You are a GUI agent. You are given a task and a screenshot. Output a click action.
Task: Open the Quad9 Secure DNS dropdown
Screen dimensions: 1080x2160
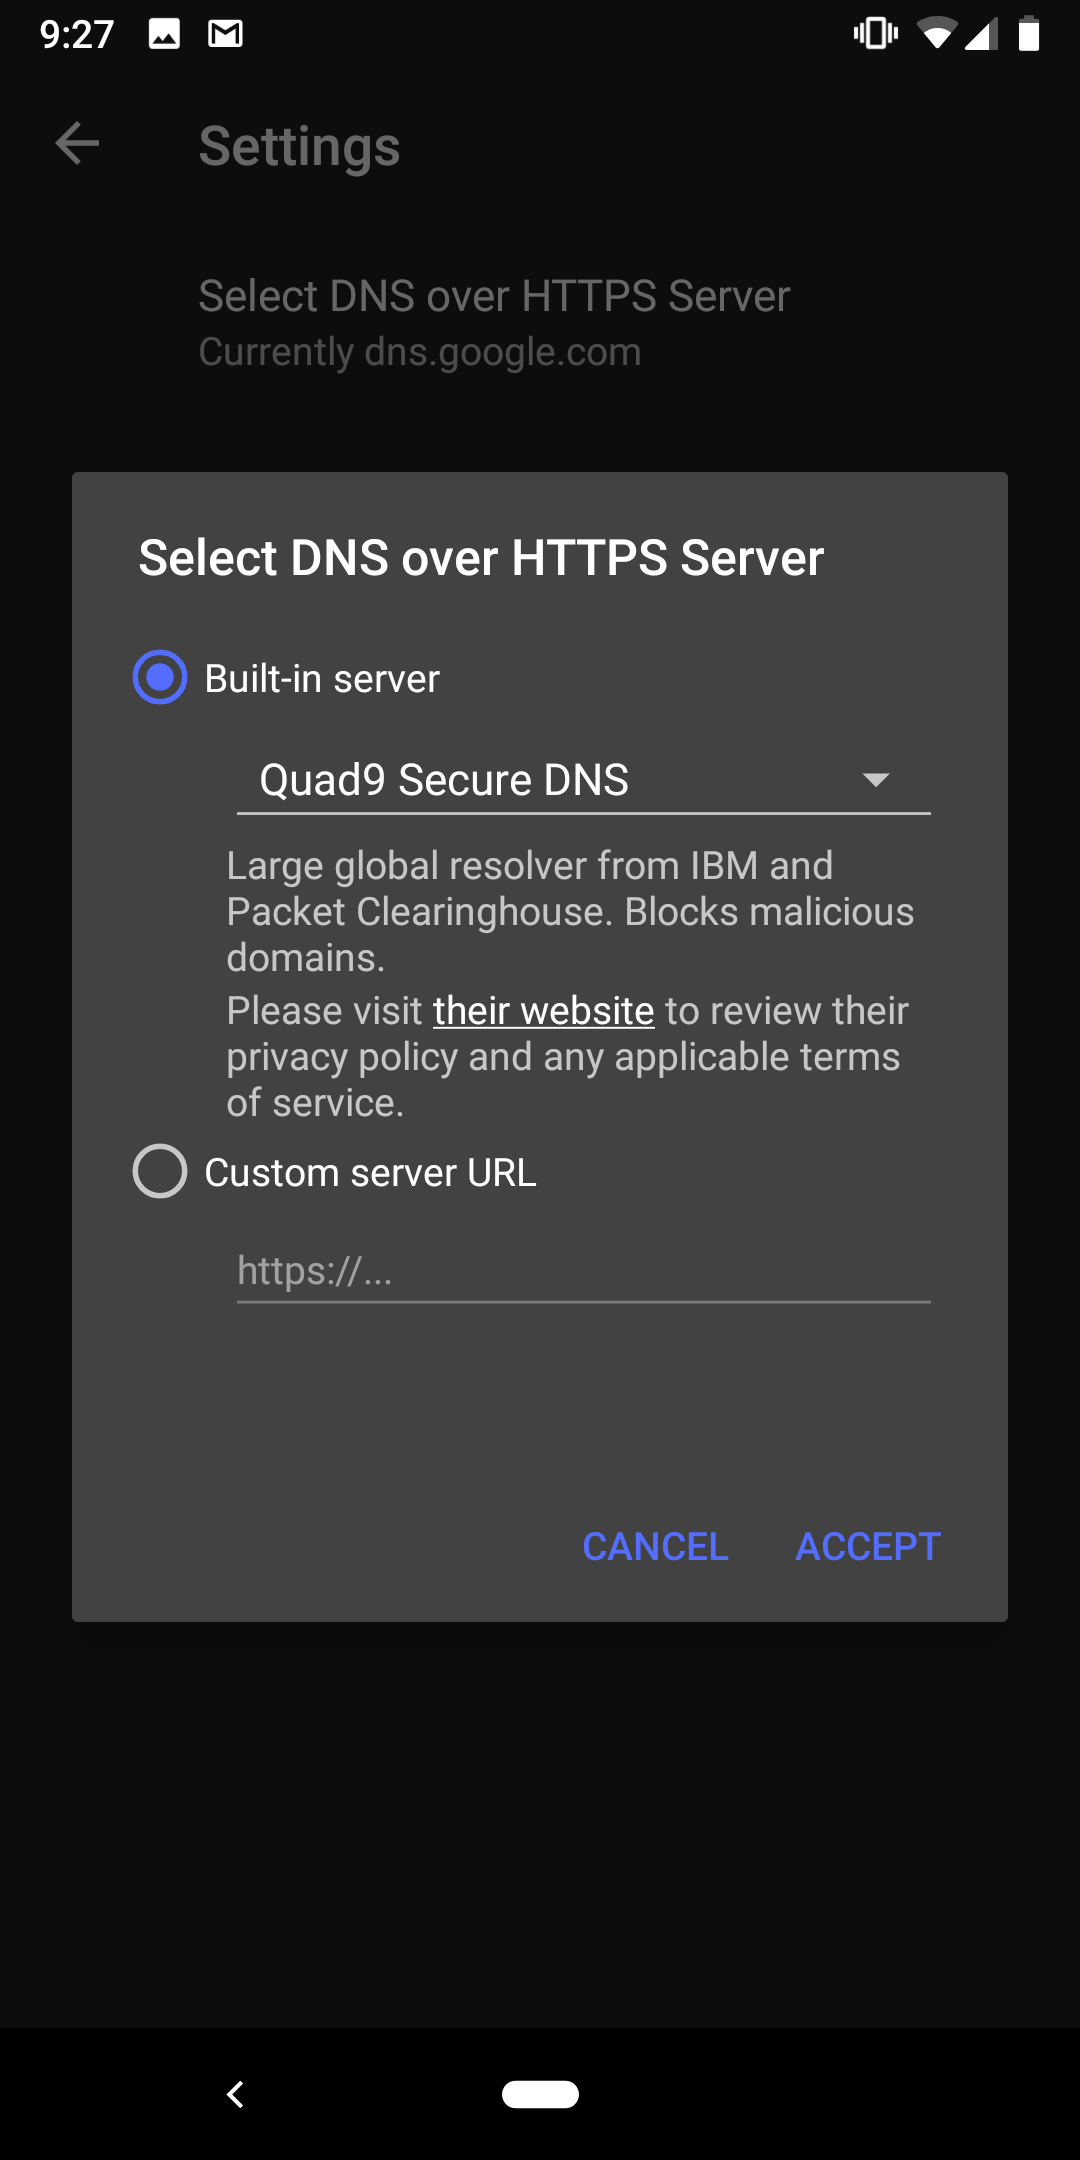pyautogui.click(x=583, y=782)
